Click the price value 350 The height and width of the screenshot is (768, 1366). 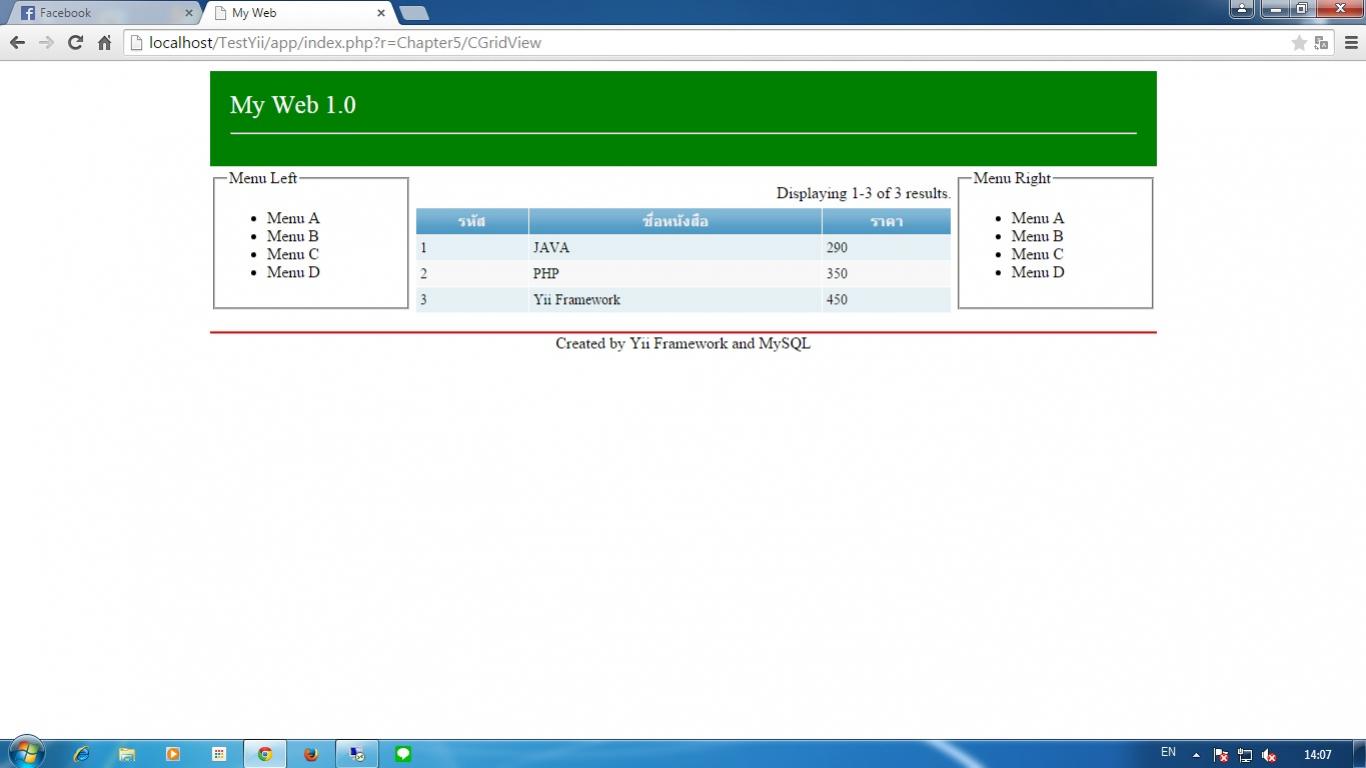tap(837, 273)
